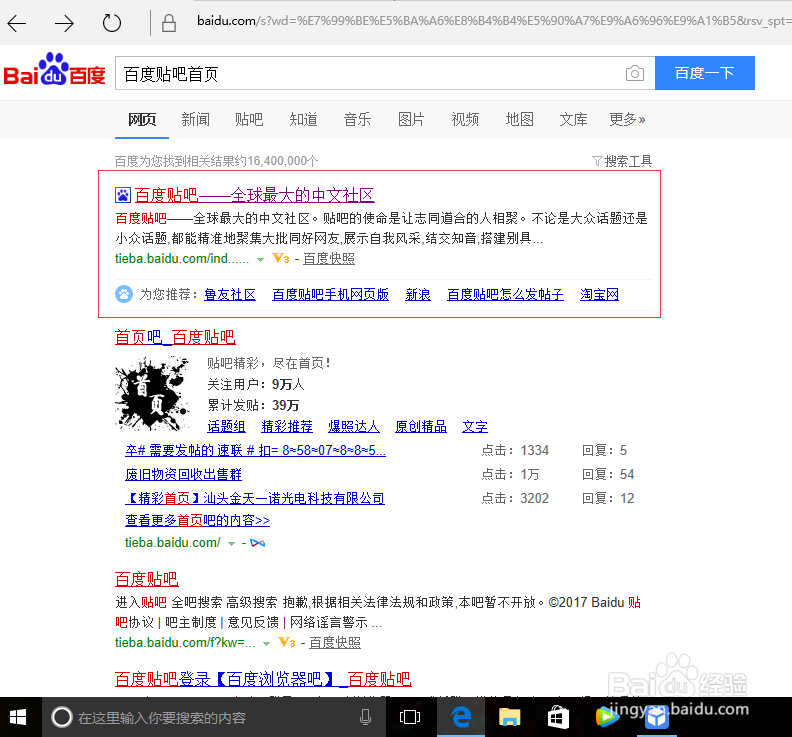
Task: Switch to the 音乐 tab
Action: pos(357,120)
